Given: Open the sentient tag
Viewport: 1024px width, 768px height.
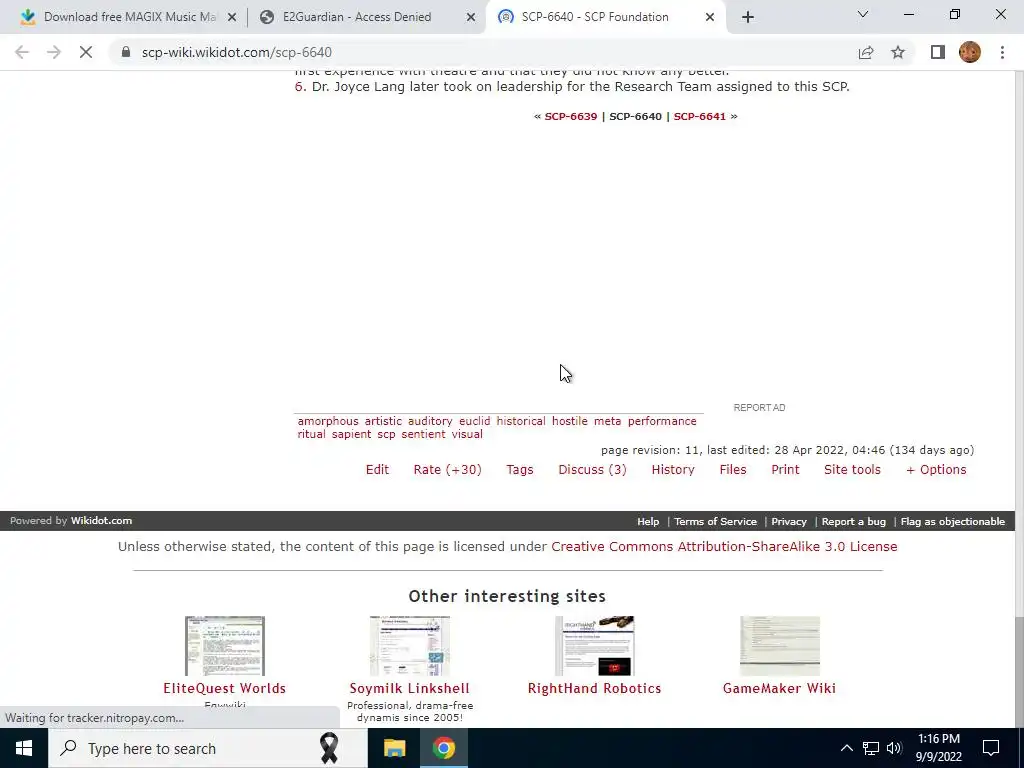Looking at the screenshot, I should [x=423, y=434].
